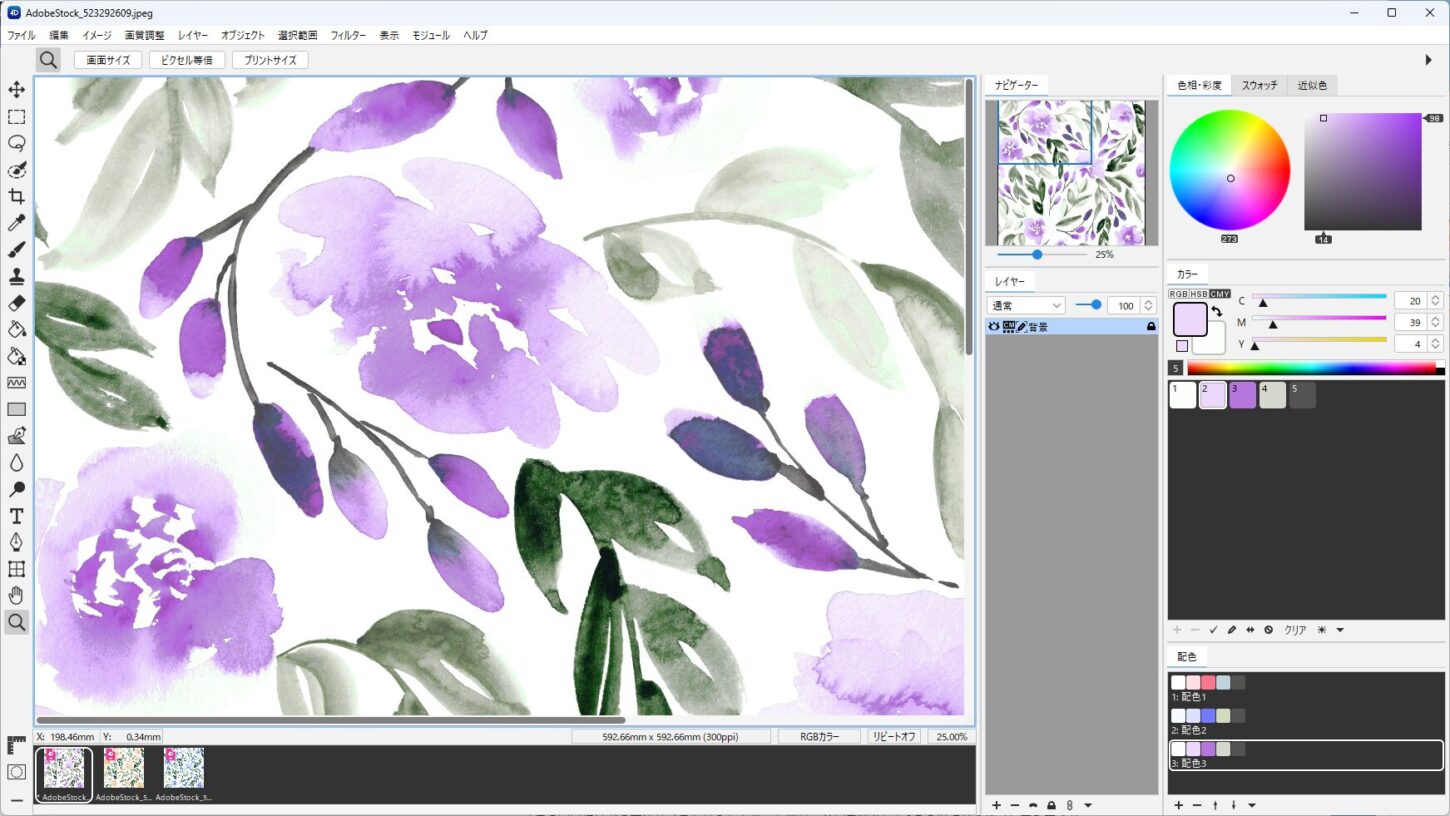
Task: Pick the Eraser tool
Action: pos(16,303)
